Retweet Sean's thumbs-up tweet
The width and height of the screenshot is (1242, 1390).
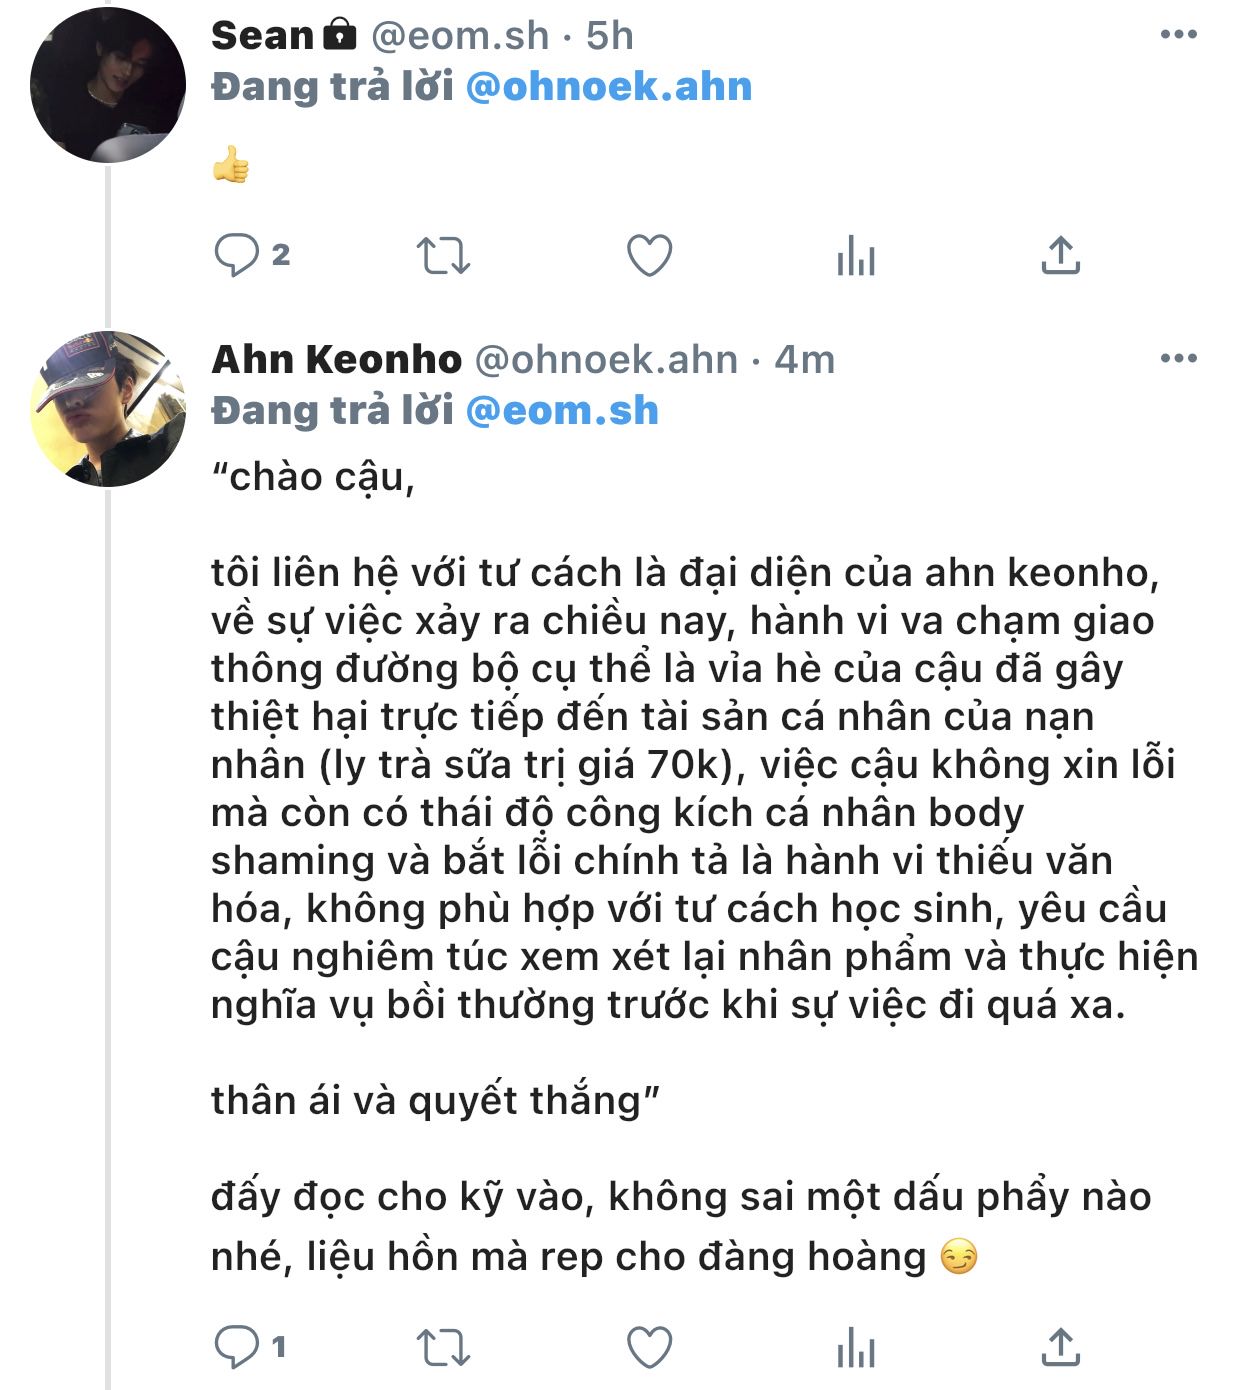pos(443,255)
